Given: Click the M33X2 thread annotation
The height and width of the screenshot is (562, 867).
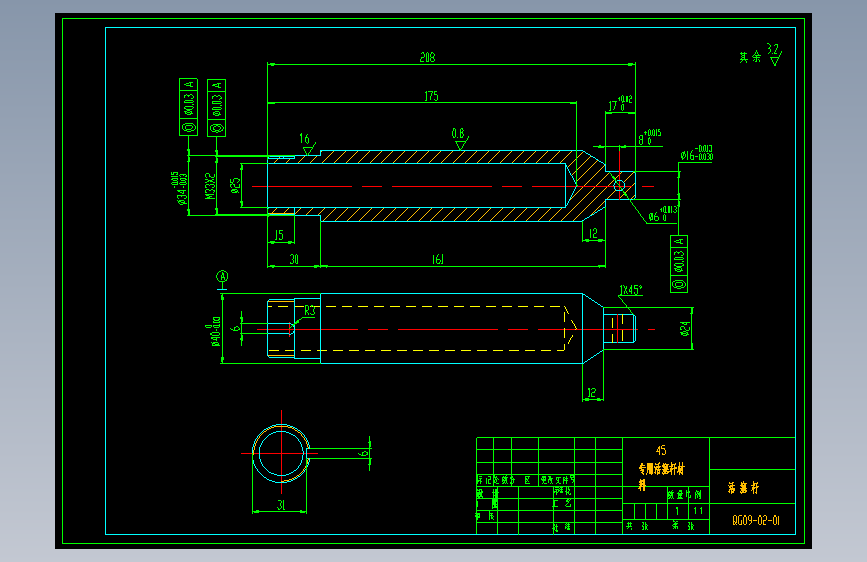Looking at the screenshot, I should click(x=210, y=186).
